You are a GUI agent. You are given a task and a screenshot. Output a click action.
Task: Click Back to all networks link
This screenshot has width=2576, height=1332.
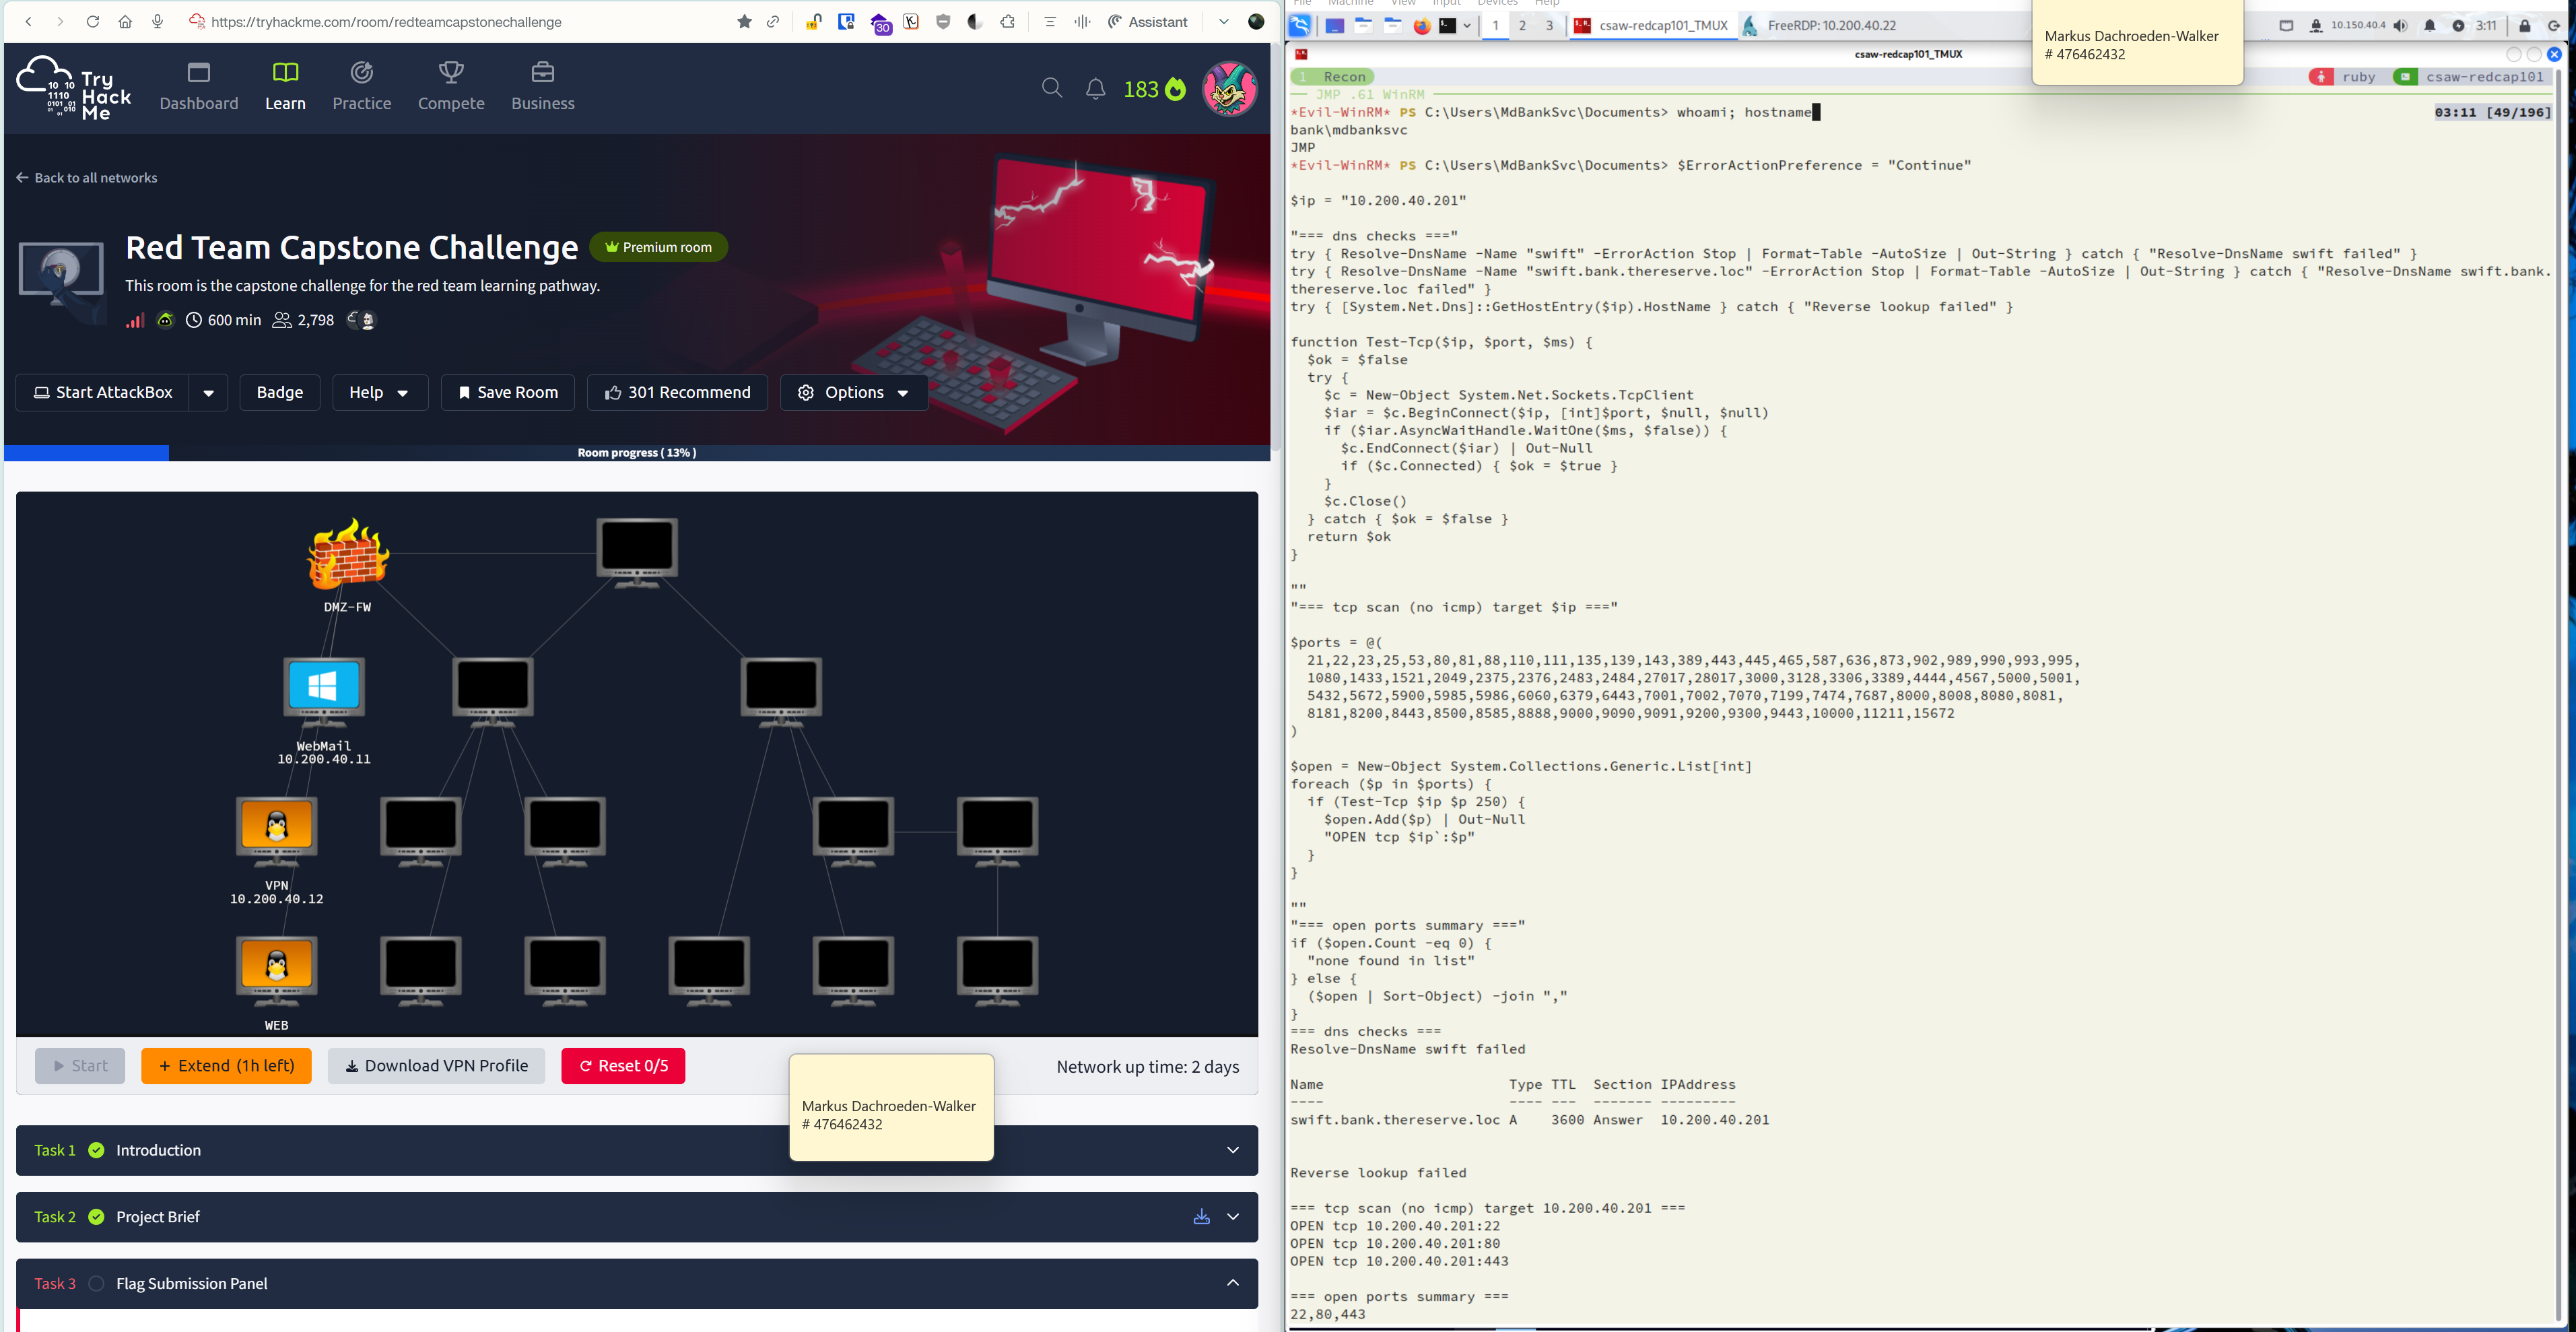[x=87, y=178]
